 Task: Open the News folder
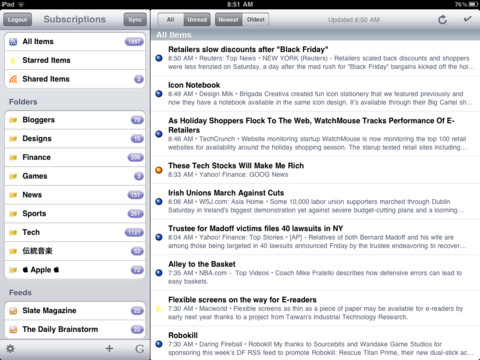click(x=75, y=195)
